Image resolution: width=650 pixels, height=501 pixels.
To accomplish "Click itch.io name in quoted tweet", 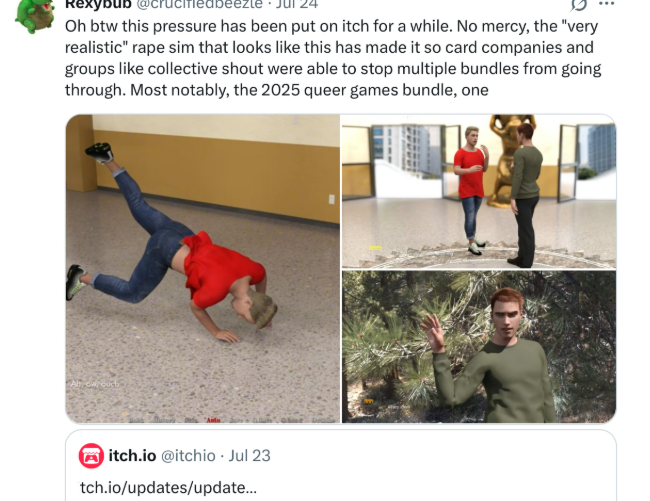I will click(x=132, y=456).
